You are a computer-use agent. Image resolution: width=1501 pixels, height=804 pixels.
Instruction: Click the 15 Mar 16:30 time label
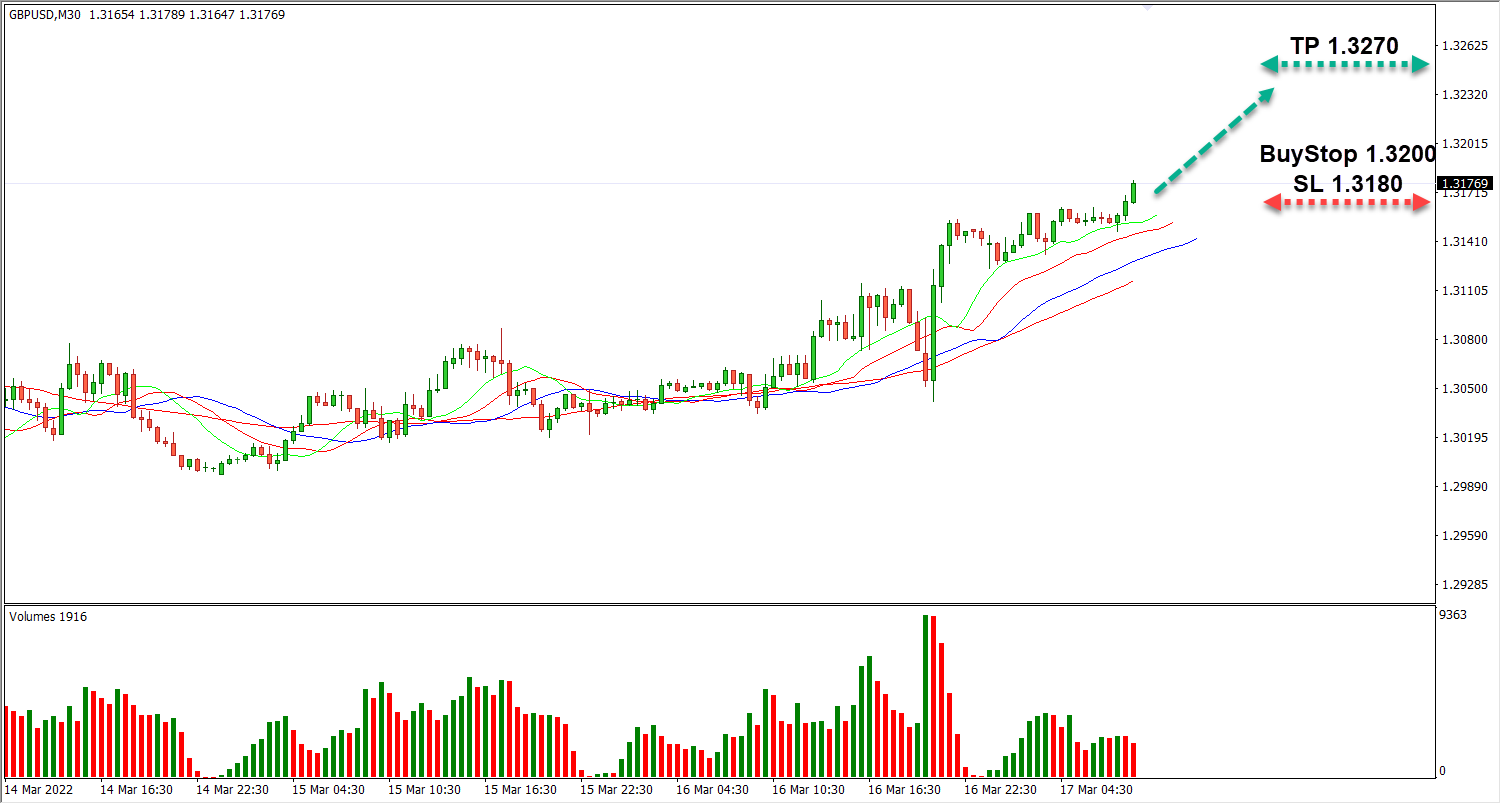[x=520, y=790]
